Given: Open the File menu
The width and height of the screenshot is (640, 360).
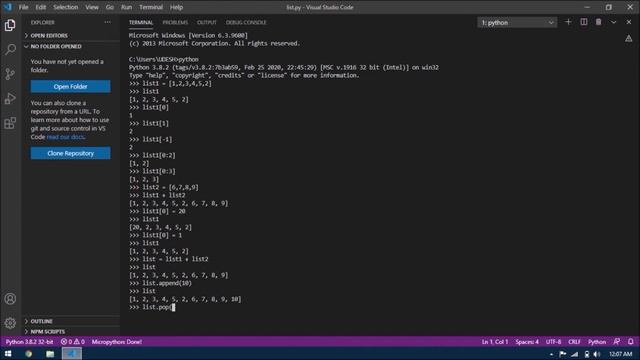Looking at the screenshot, I should point(23,7).
